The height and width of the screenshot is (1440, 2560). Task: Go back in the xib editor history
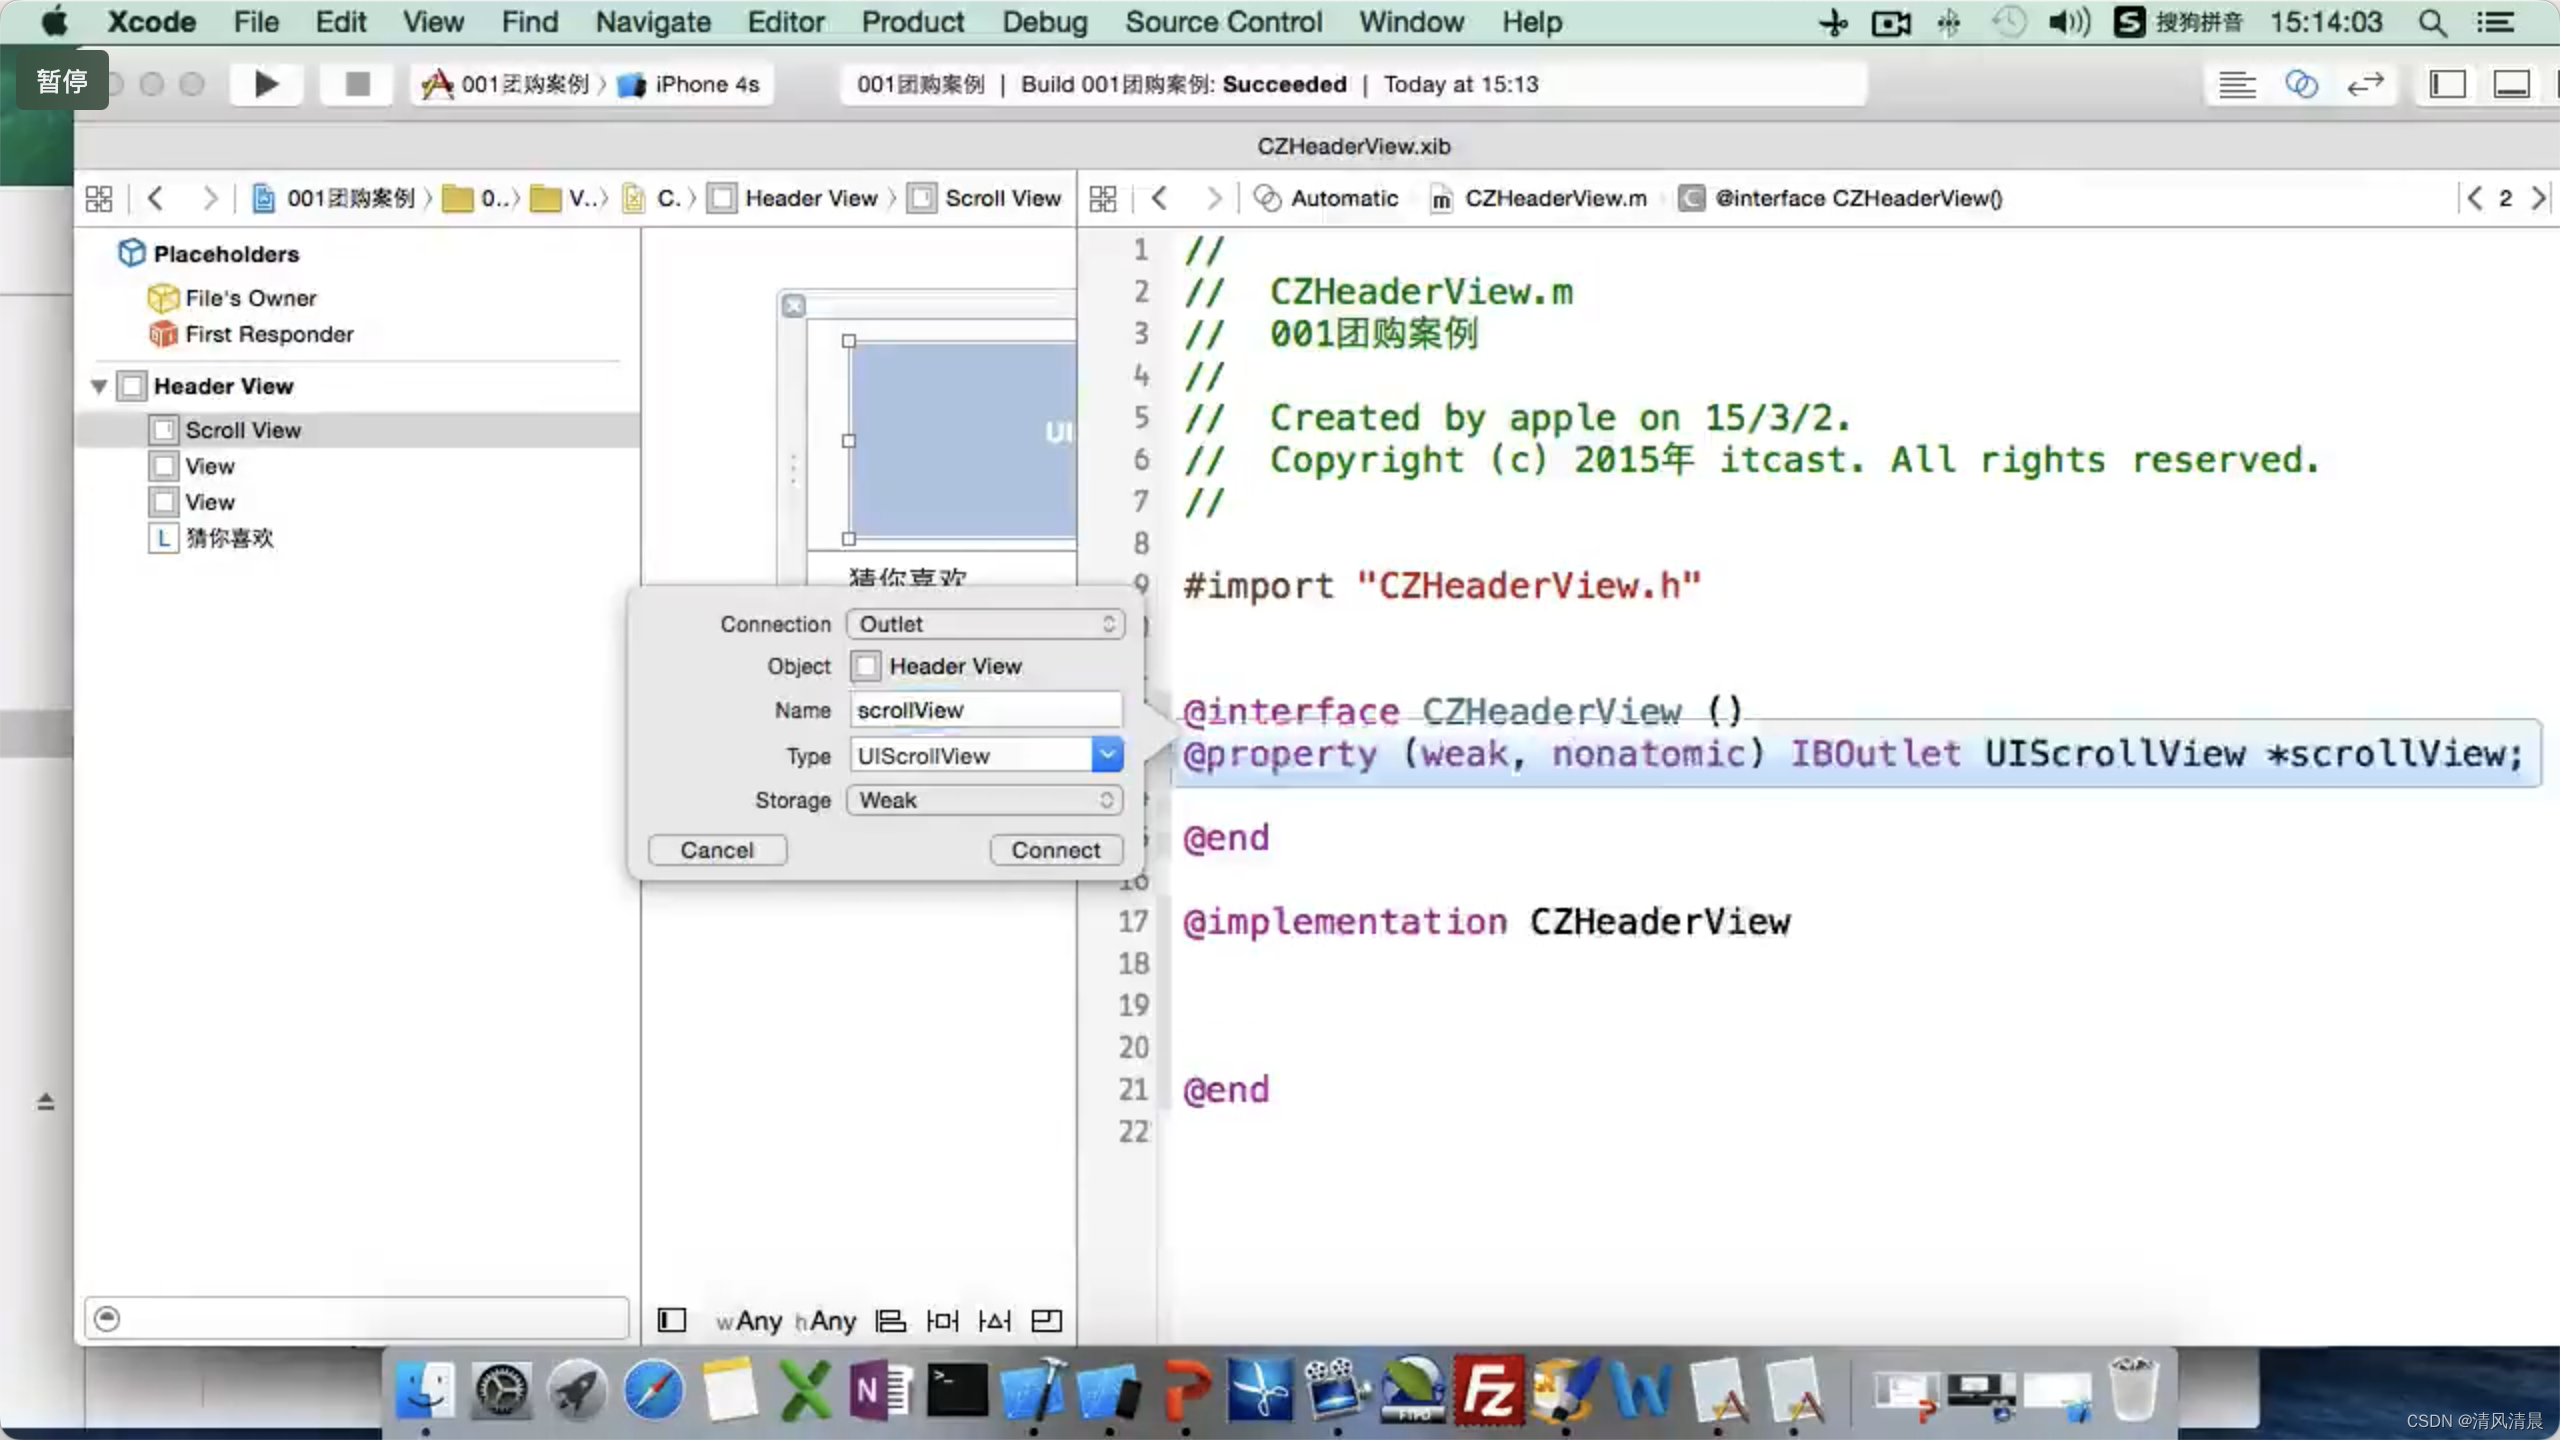click(x=155, y=198)
